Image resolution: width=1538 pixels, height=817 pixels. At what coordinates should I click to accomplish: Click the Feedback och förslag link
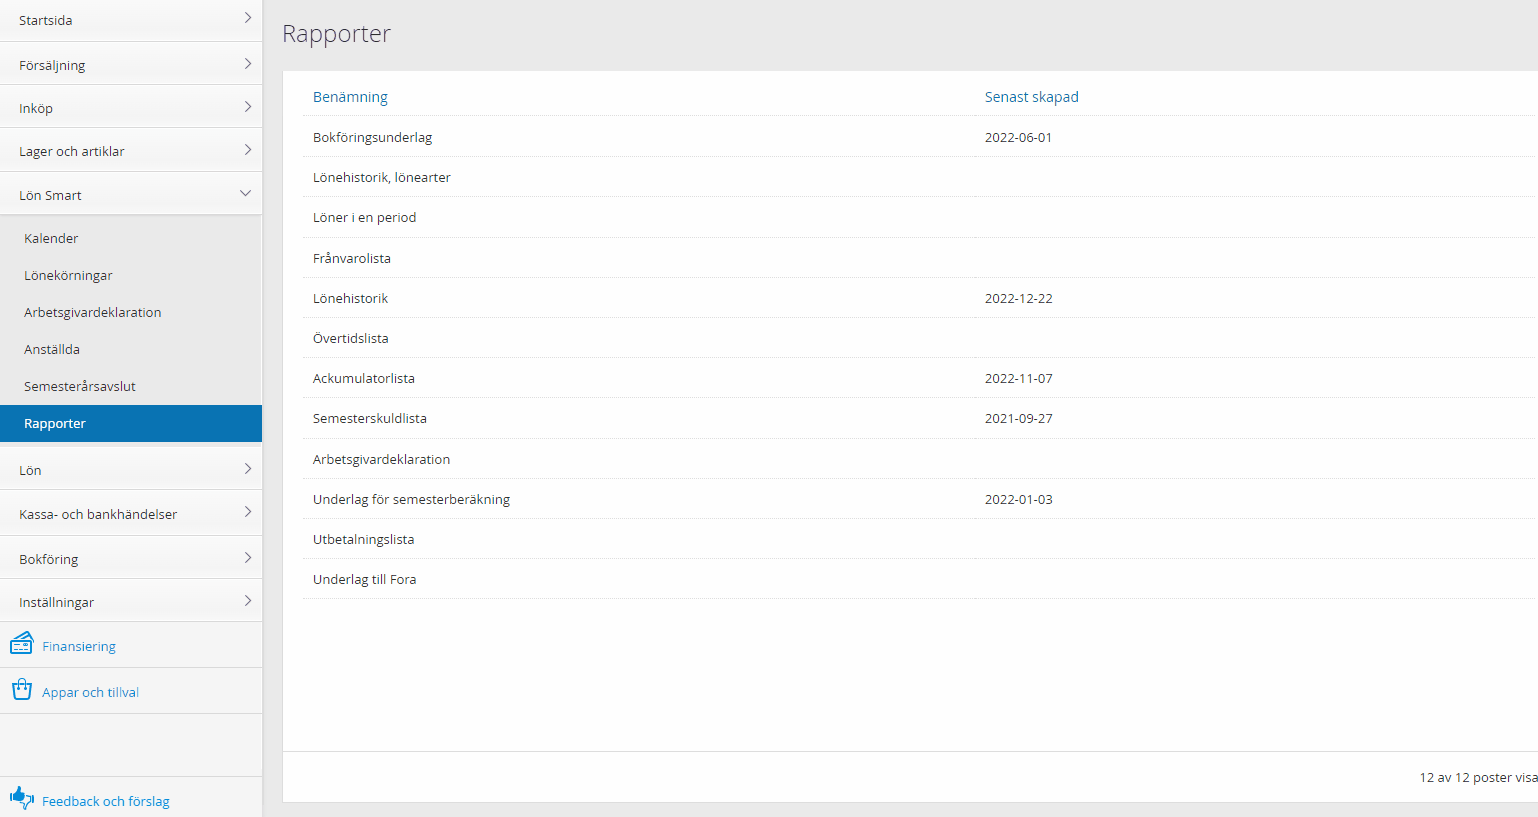click(x=105, y=801)
